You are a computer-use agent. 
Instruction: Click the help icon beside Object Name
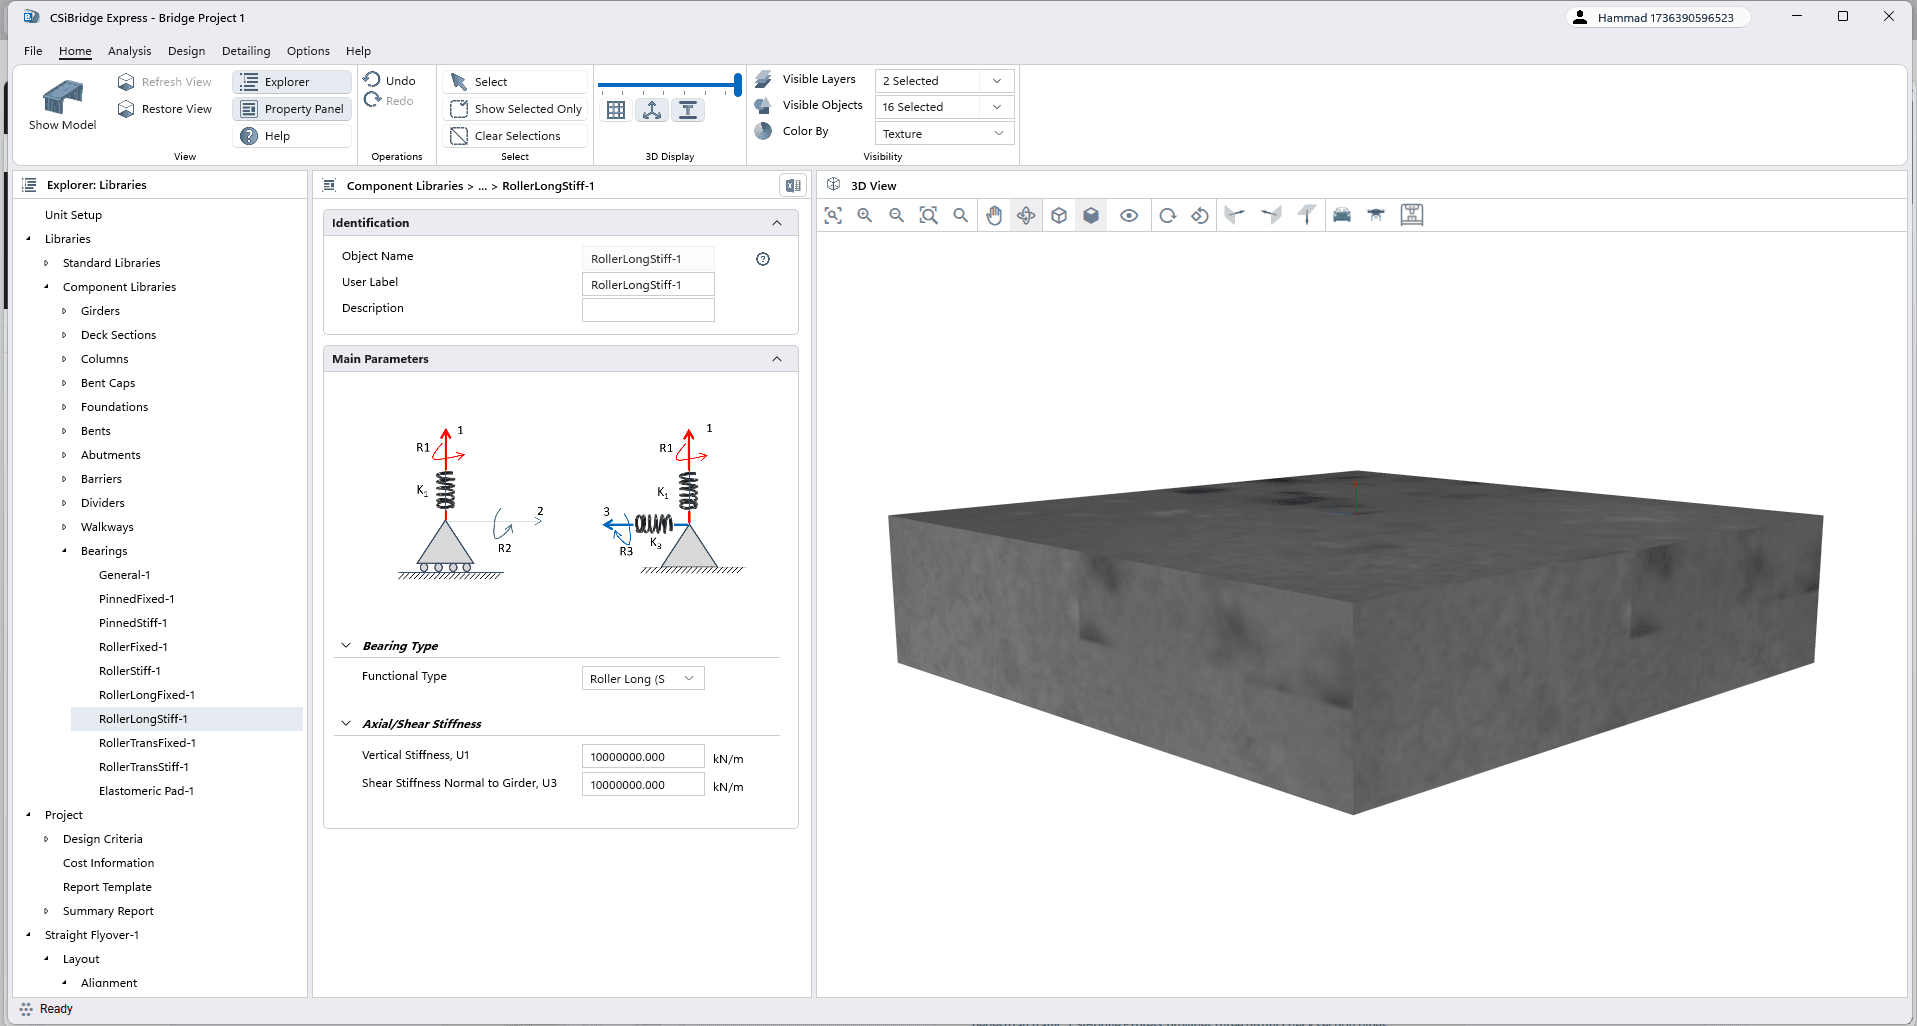tap(763, 259)
